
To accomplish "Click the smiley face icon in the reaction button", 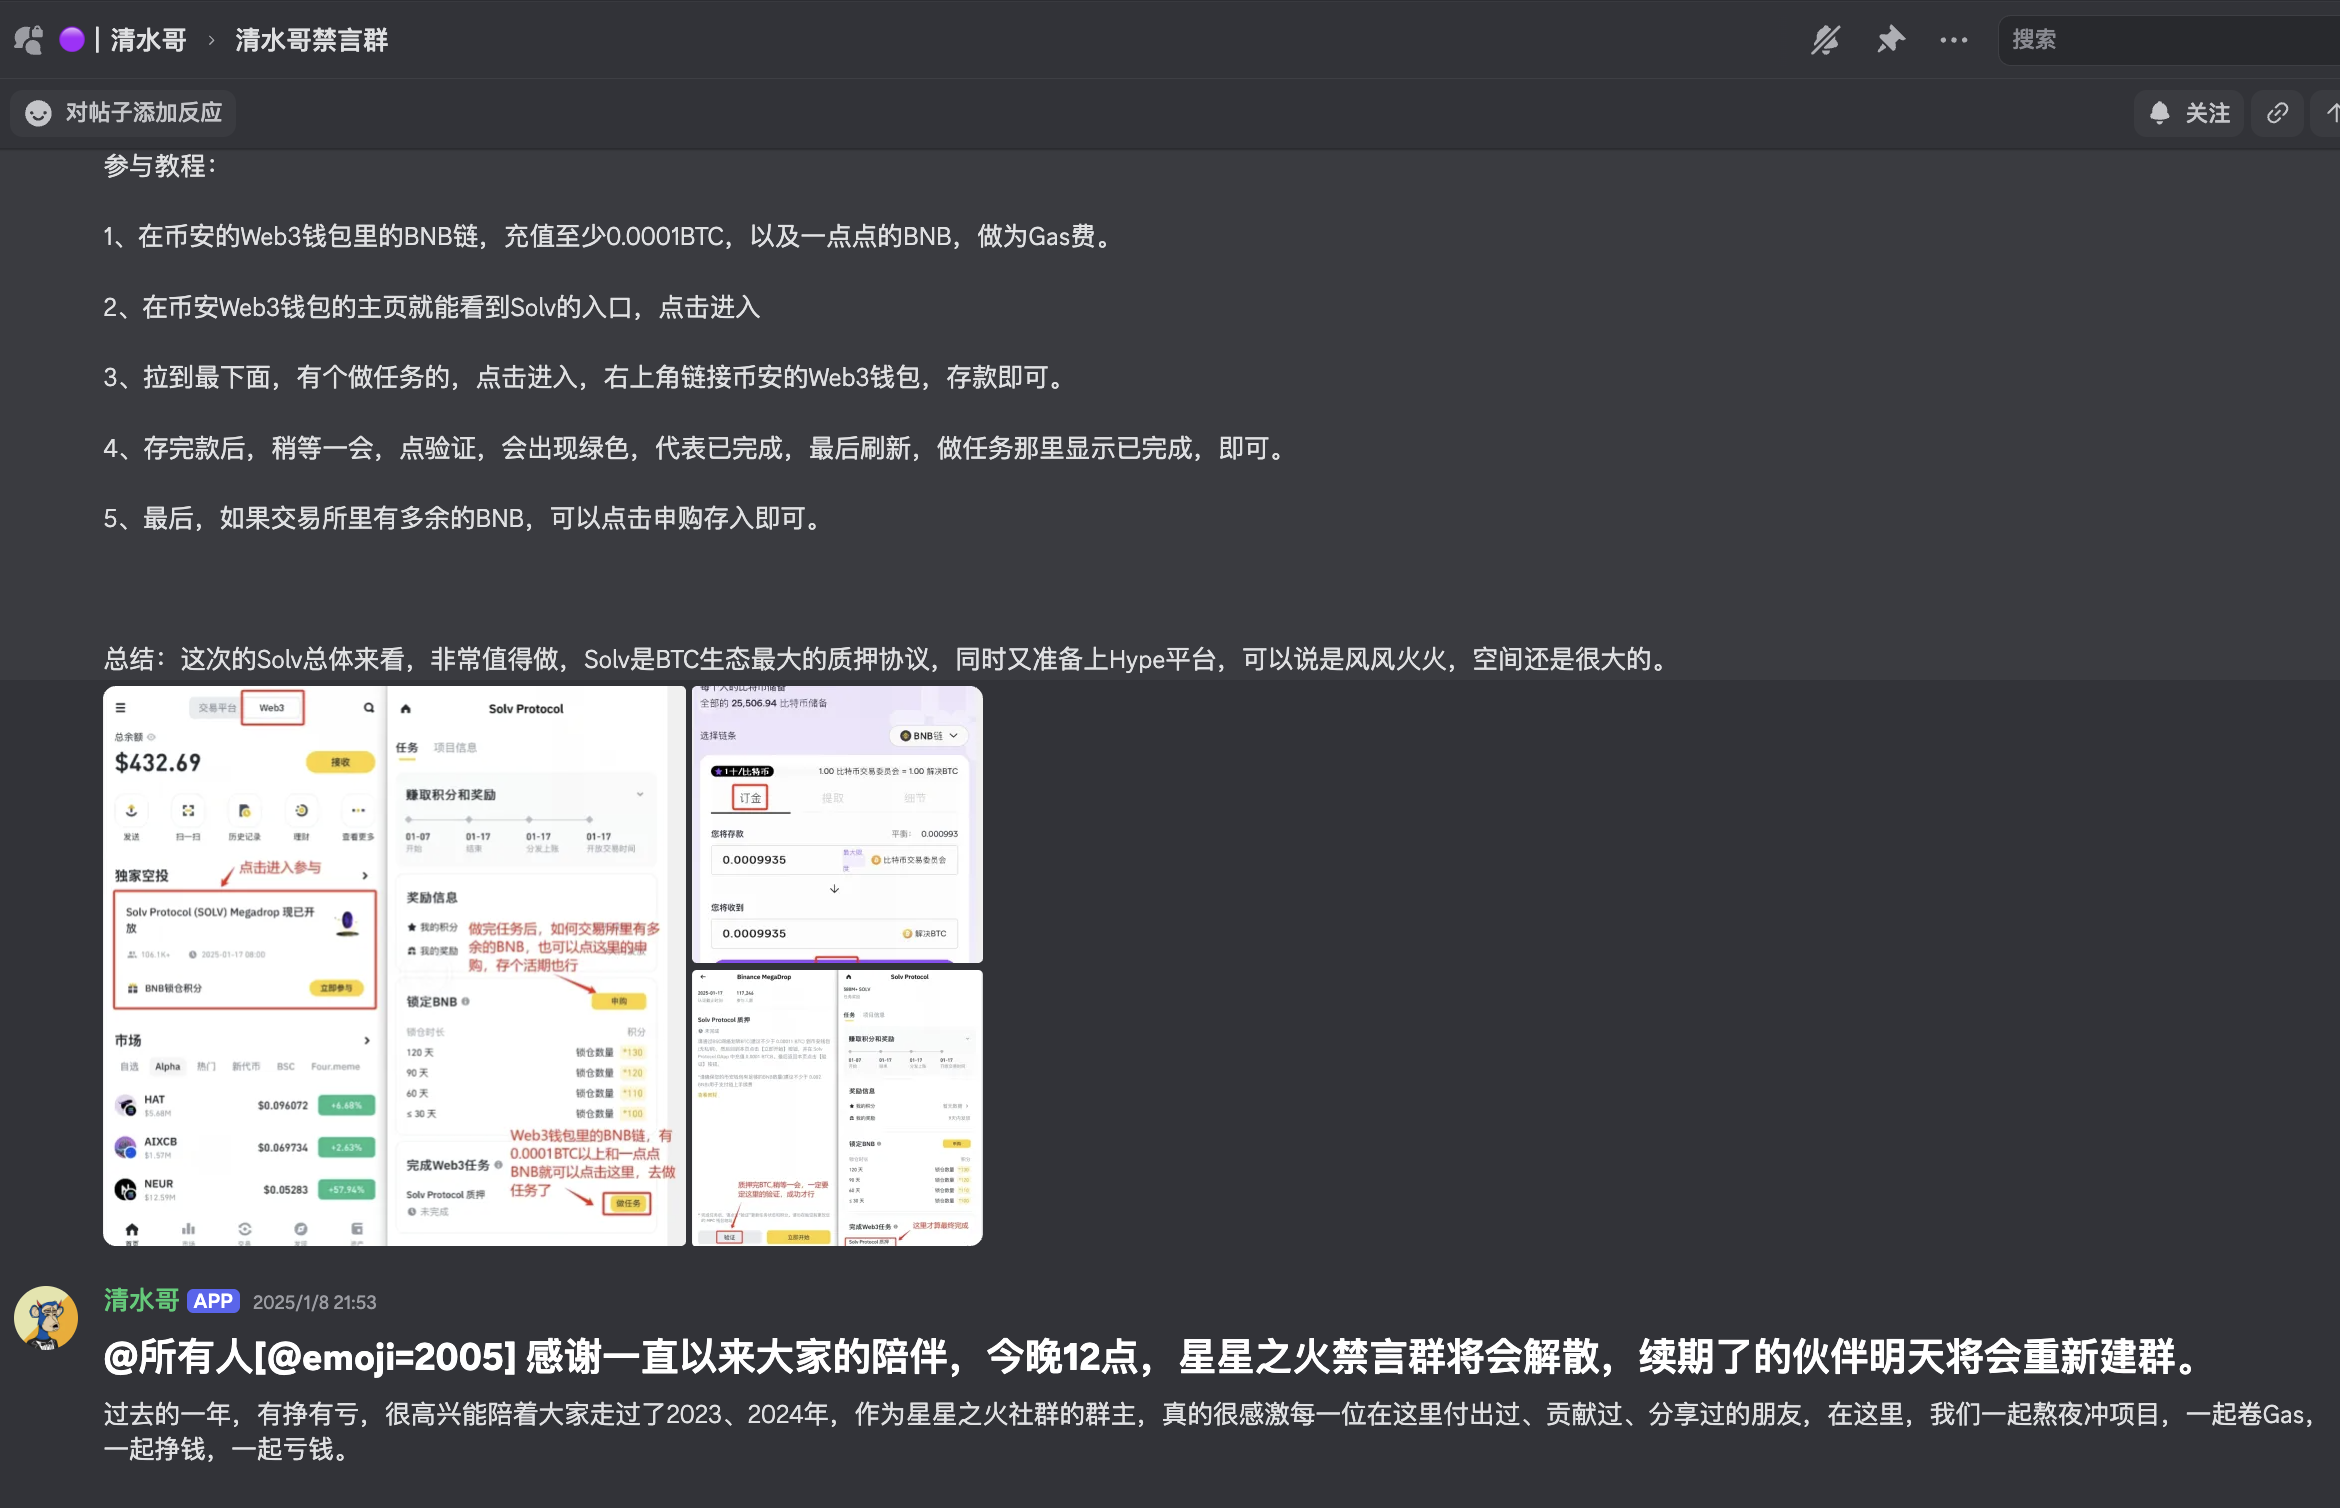I will 37,113.
